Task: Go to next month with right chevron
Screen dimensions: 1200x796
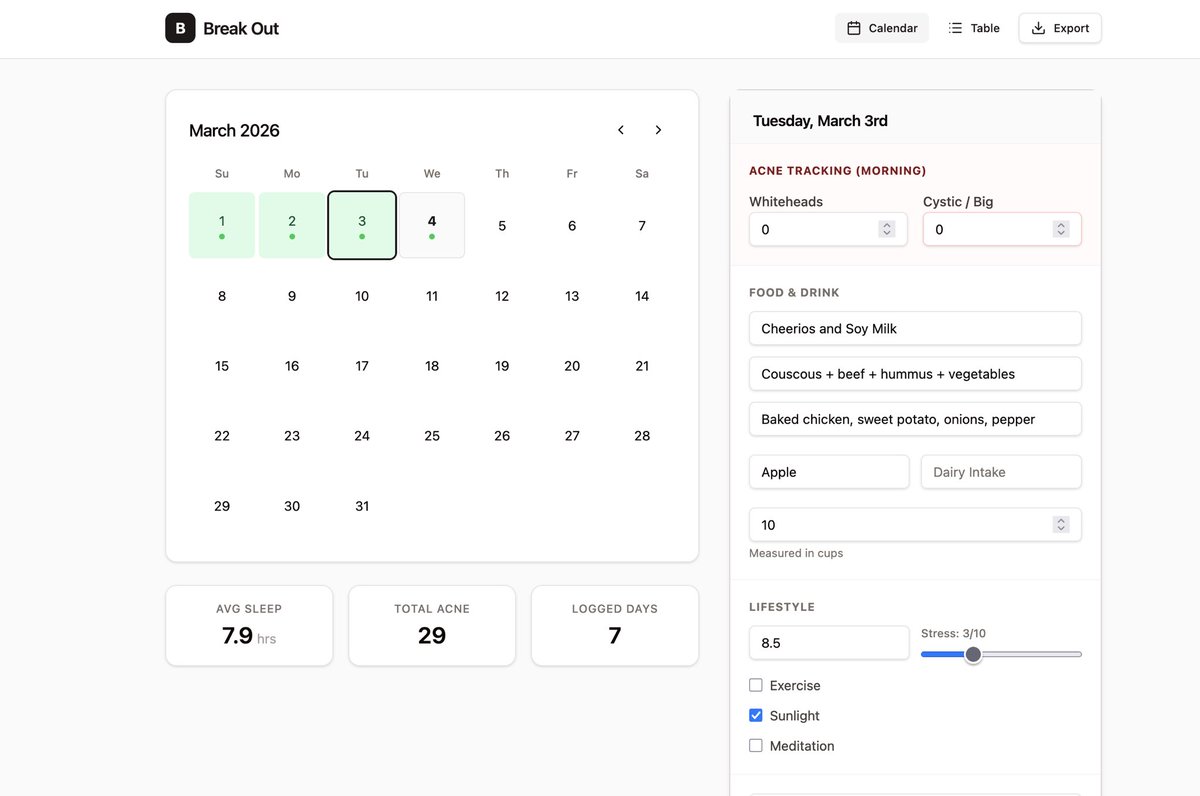Action: 658,130
